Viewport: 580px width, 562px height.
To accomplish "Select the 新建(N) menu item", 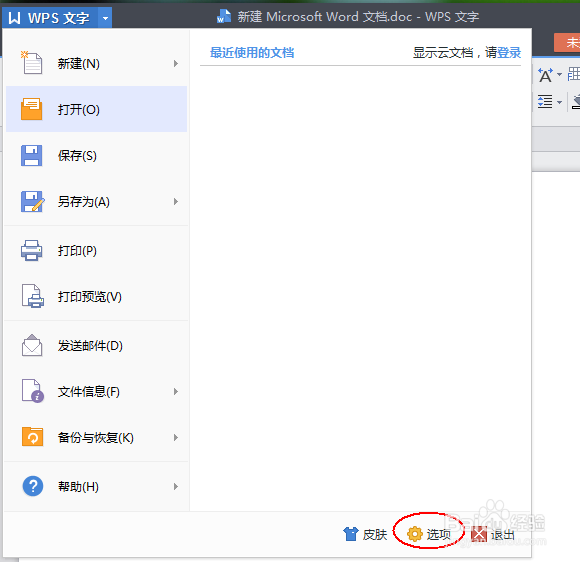I will coord(96,63).
